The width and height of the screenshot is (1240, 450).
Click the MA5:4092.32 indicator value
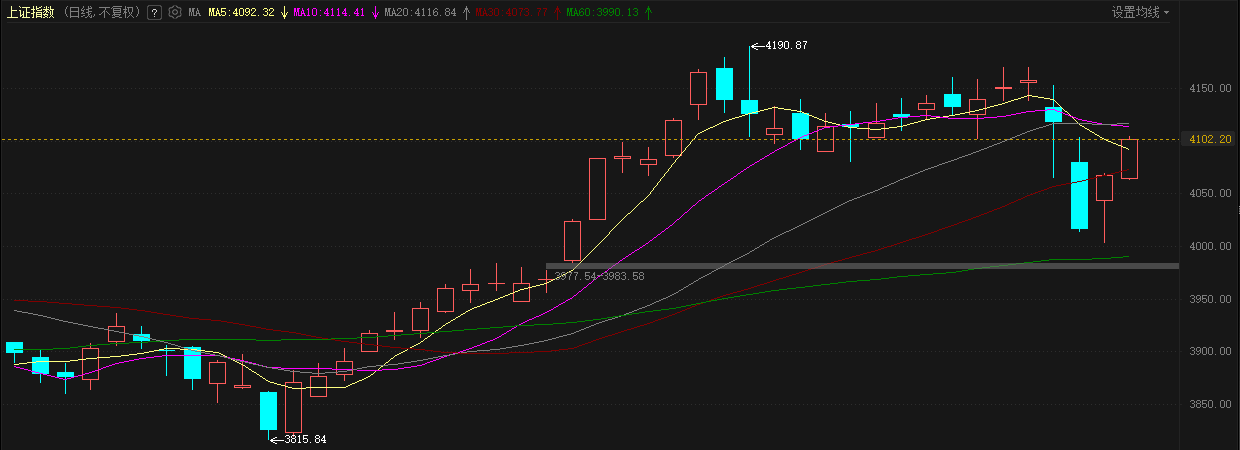click(x=241, y=13)
